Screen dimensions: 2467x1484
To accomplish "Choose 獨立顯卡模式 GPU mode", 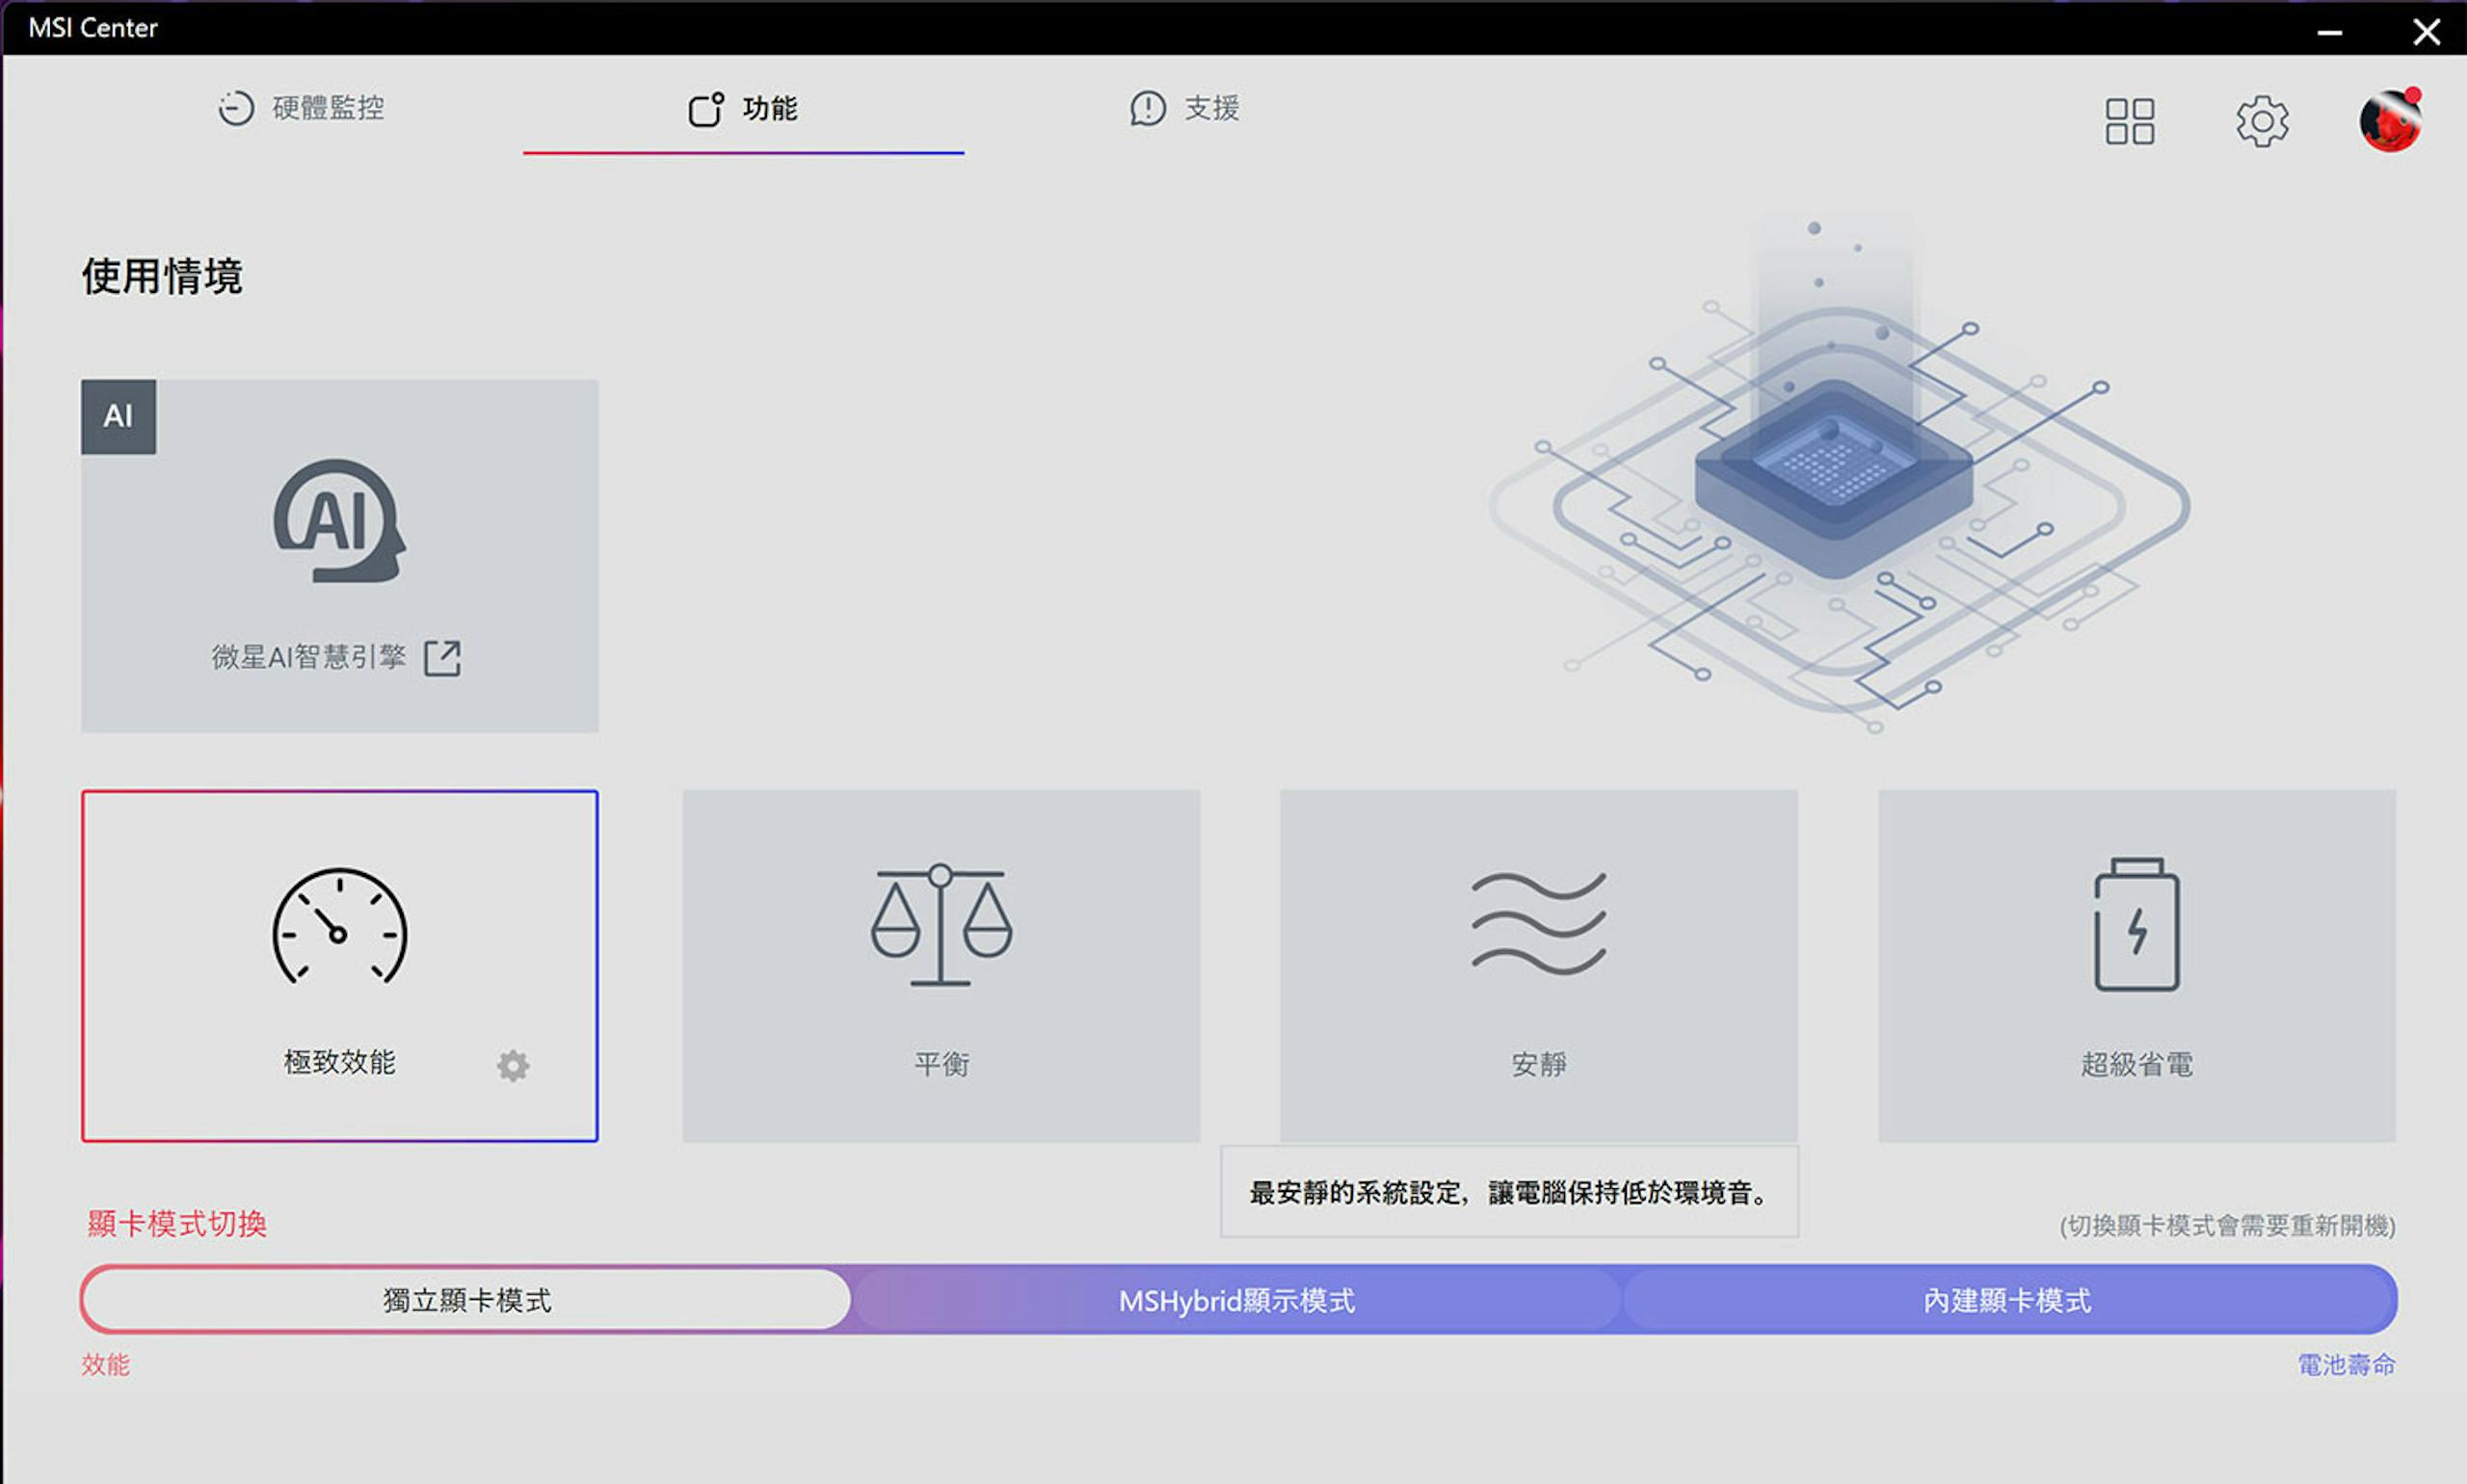I will coord(466,1300).
